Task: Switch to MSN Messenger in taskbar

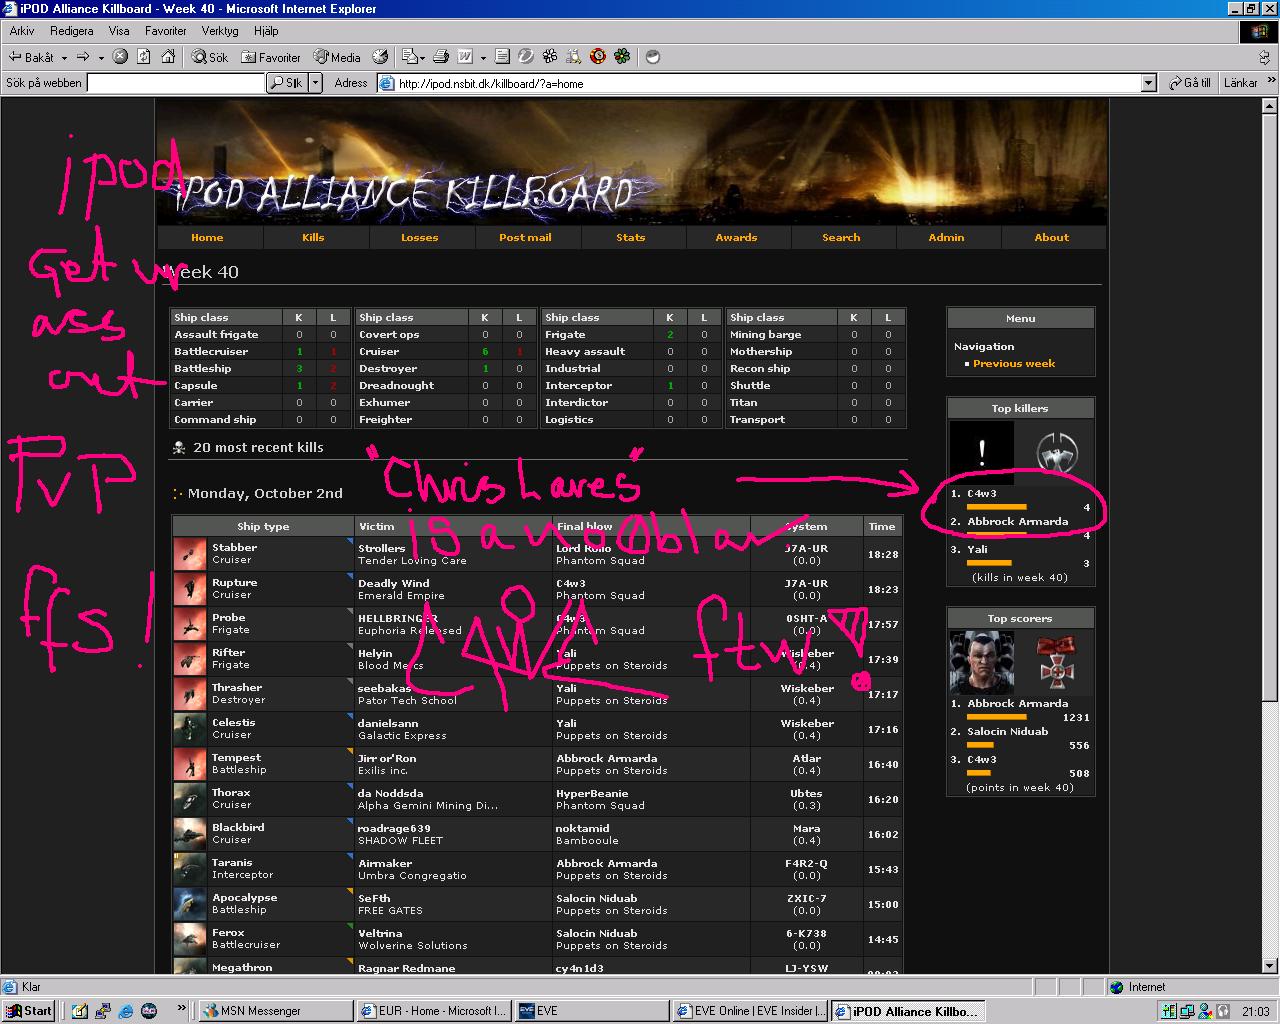Action: pos(275,1011)
